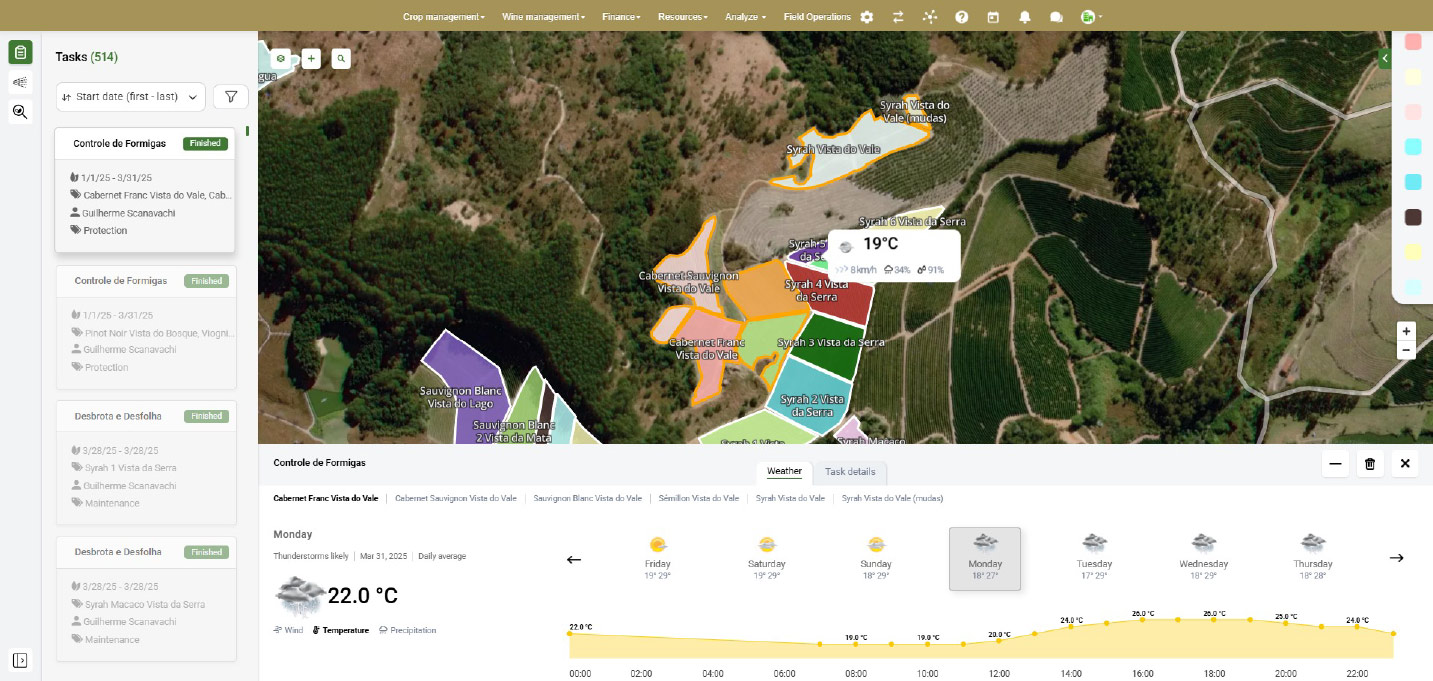Open Wine management menu
Screen dimensions: 1433x681
(x=543, y=17)
